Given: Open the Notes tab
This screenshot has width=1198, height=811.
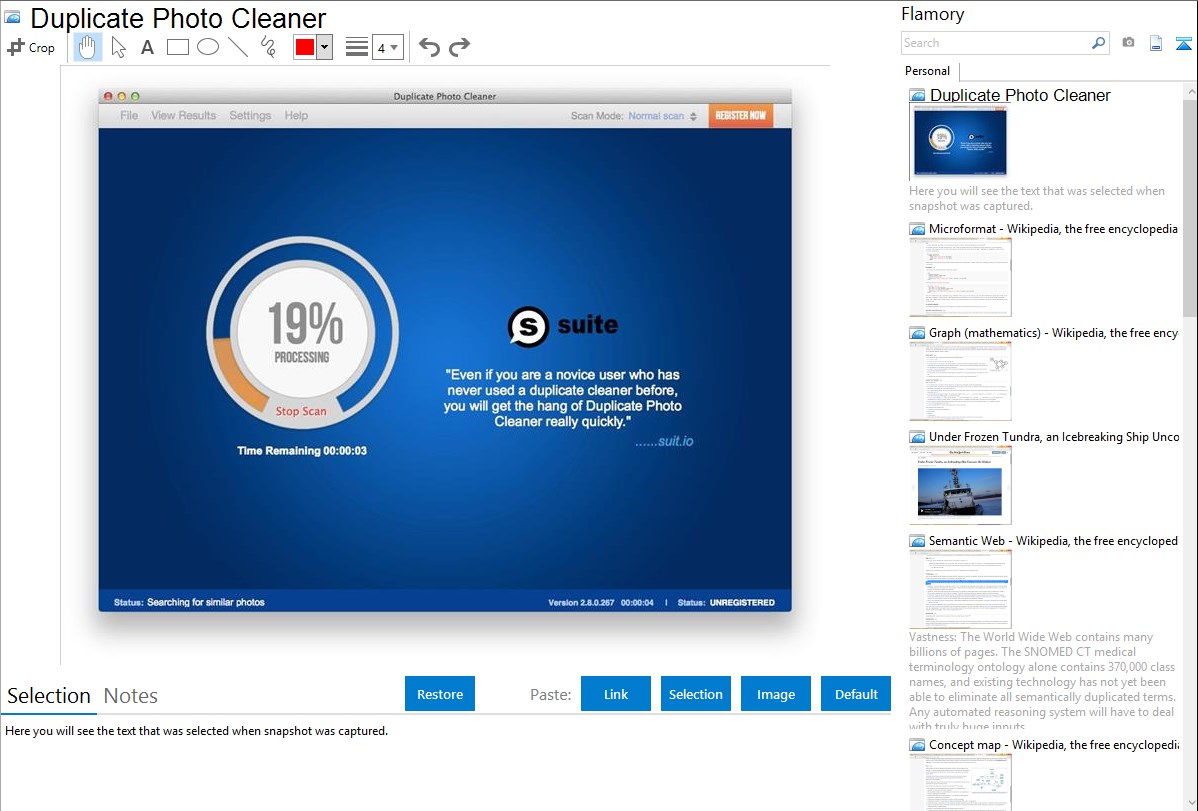Looking at the screenshot, I should pos(131,696).
